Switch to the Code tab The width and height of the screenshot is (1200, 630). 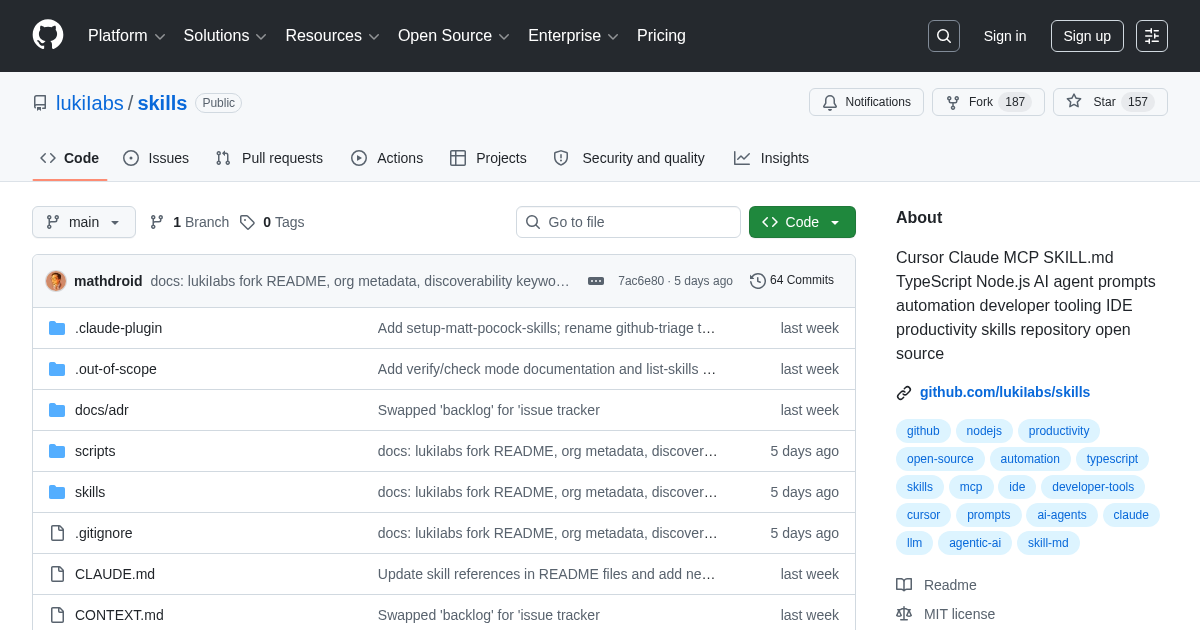(70, 158)
